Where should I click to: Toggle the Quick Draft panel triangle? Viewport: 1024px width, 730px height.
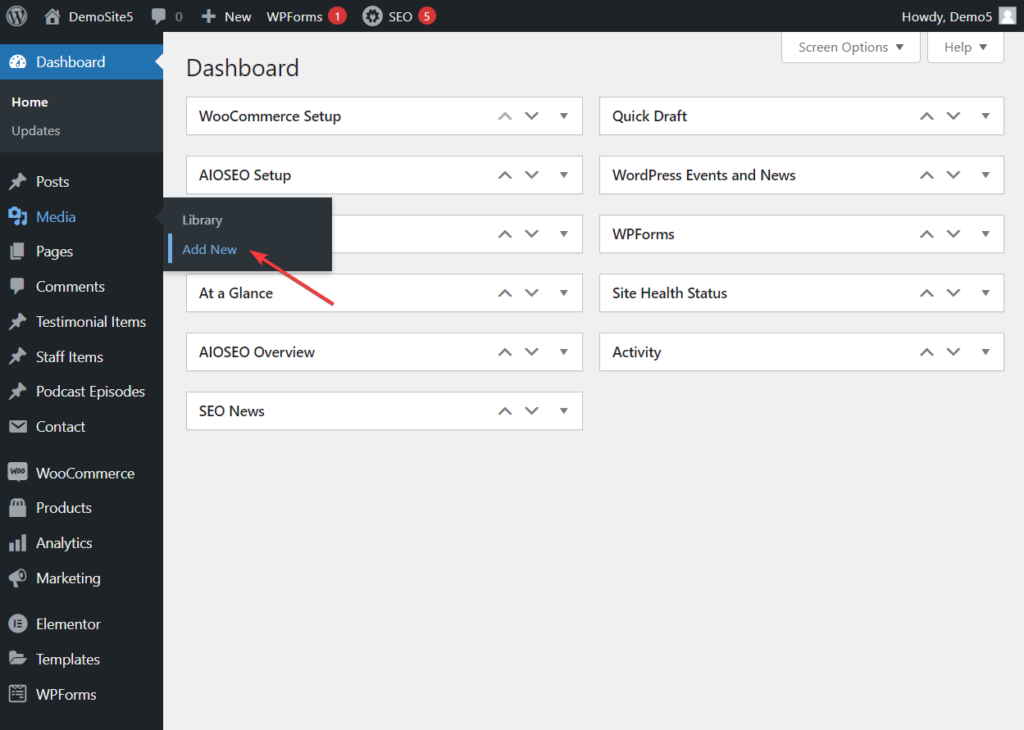click(986, 116)
